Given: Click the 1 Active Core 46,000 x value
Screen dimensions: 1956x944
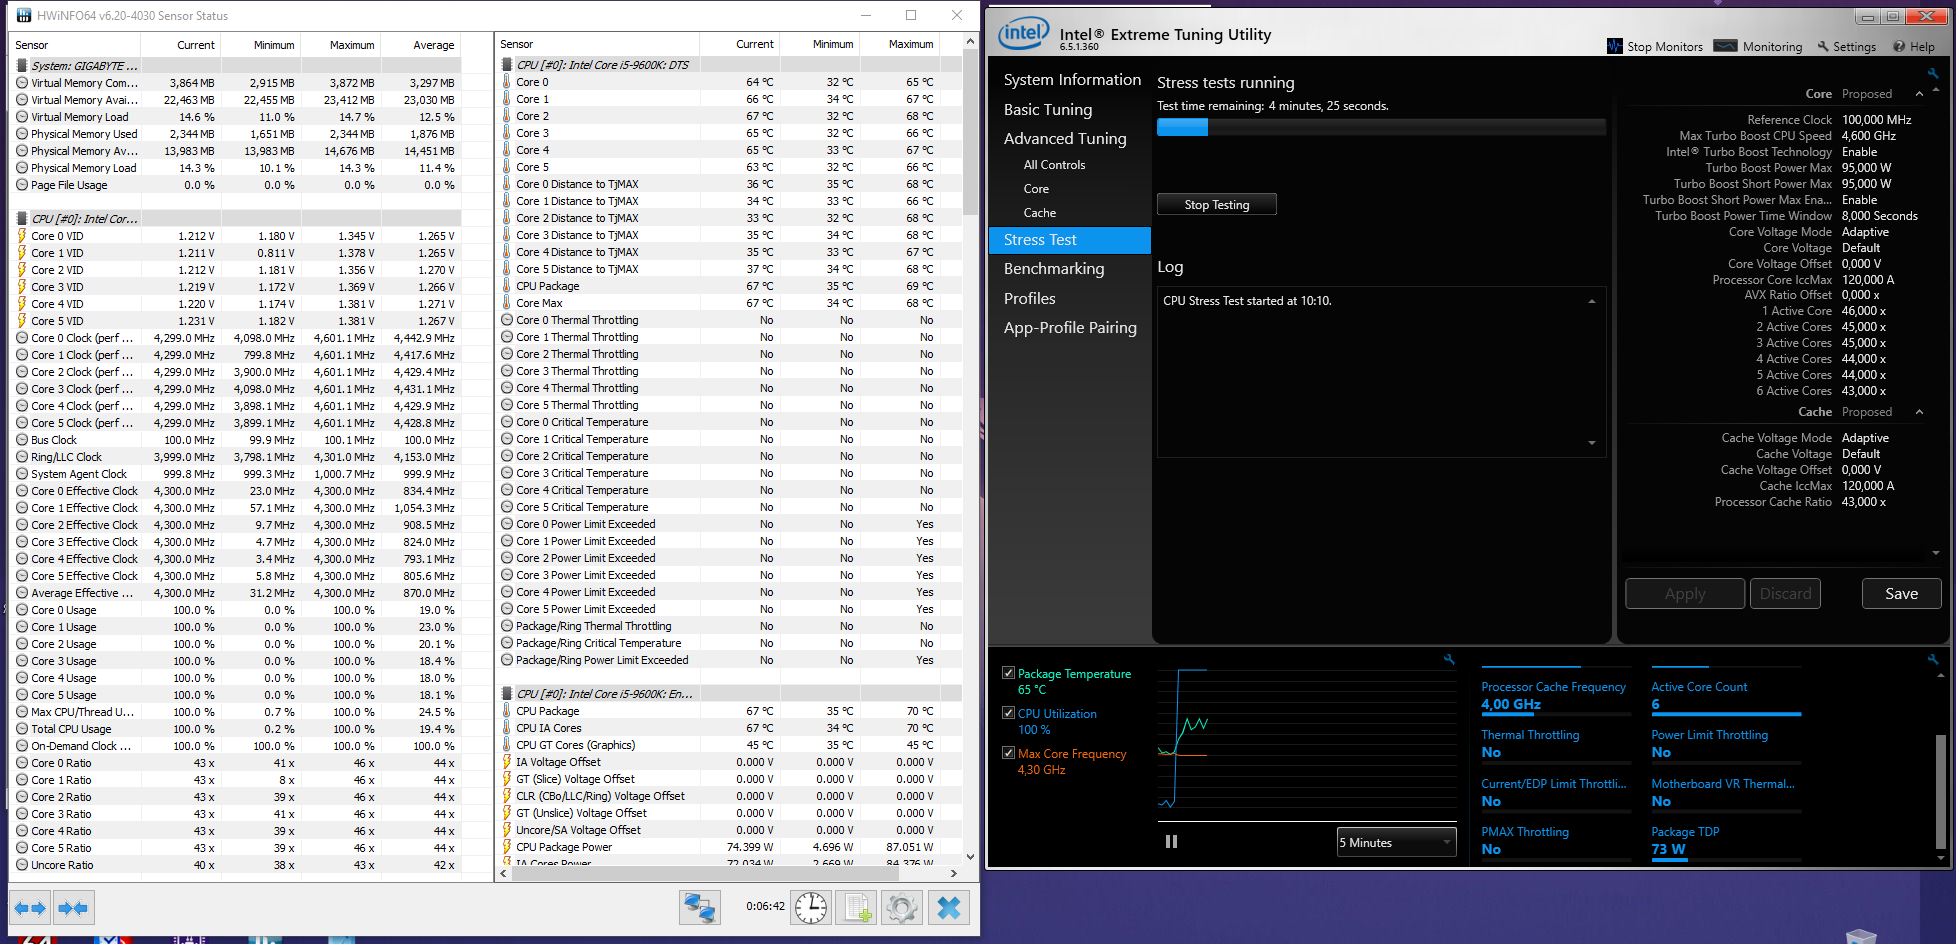Looking at the screenshot, I should (1864, 311).
